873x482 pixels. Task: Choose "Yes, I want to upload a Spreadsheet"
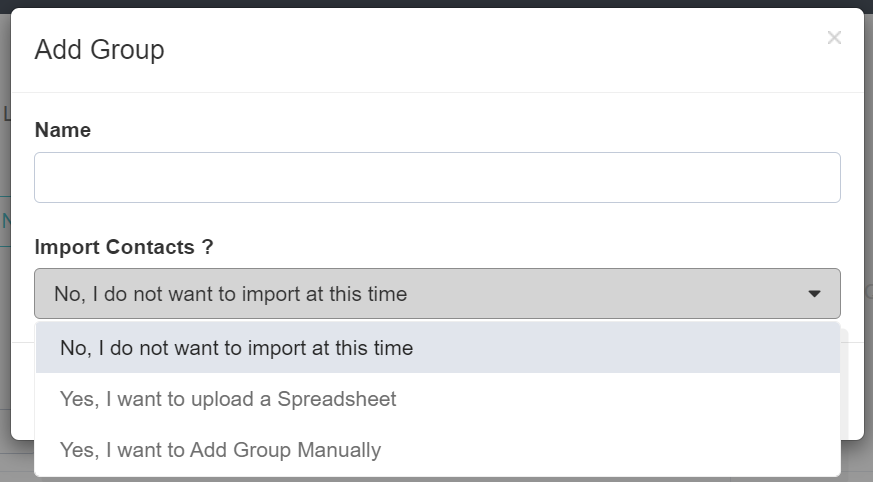pos(228,399)
